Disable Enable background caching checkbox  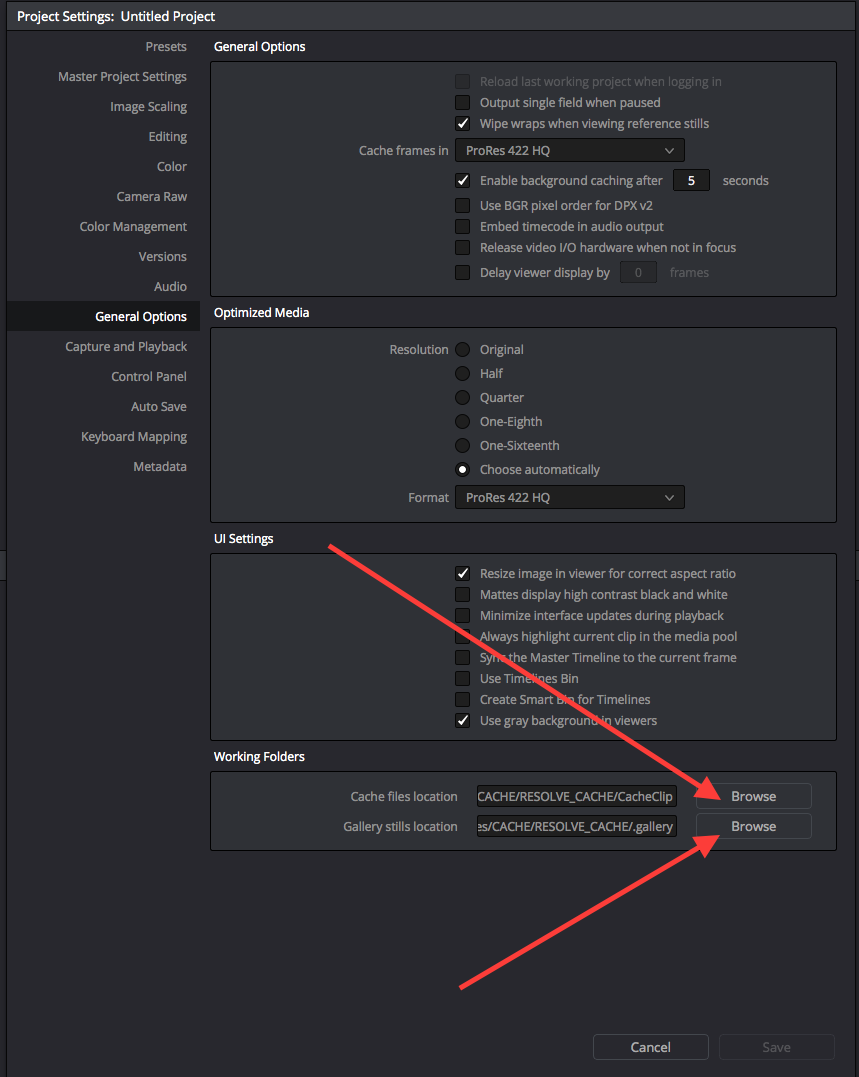point(463,181)
